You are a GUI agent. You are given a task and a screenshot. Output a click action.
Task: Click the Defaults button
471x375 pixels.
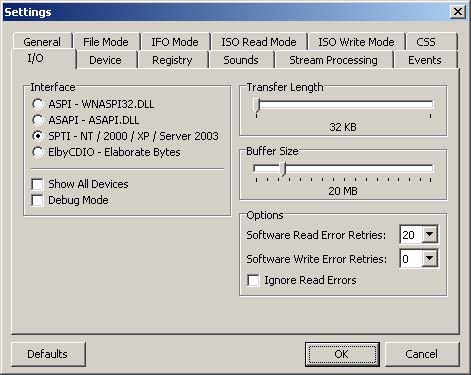tap(48, 354)
